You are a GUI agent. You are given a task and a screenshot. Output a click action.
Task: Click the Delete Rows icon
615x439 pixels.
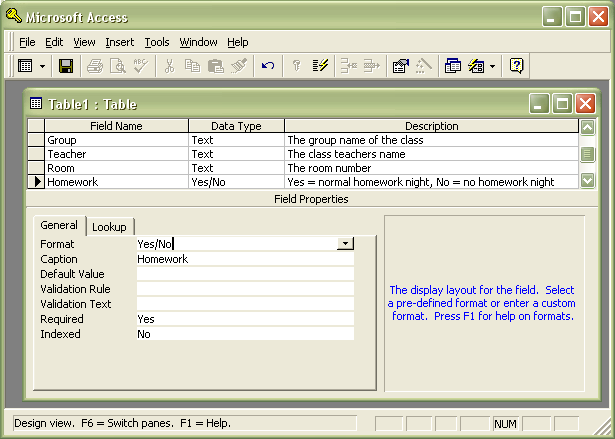[372, 66]
